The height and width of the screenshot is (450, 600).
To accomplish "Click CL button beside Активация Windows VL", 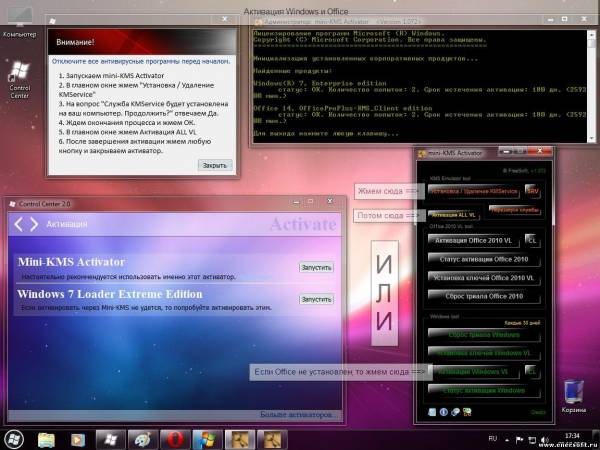I will pyautogui.click(x=532, y=372).
